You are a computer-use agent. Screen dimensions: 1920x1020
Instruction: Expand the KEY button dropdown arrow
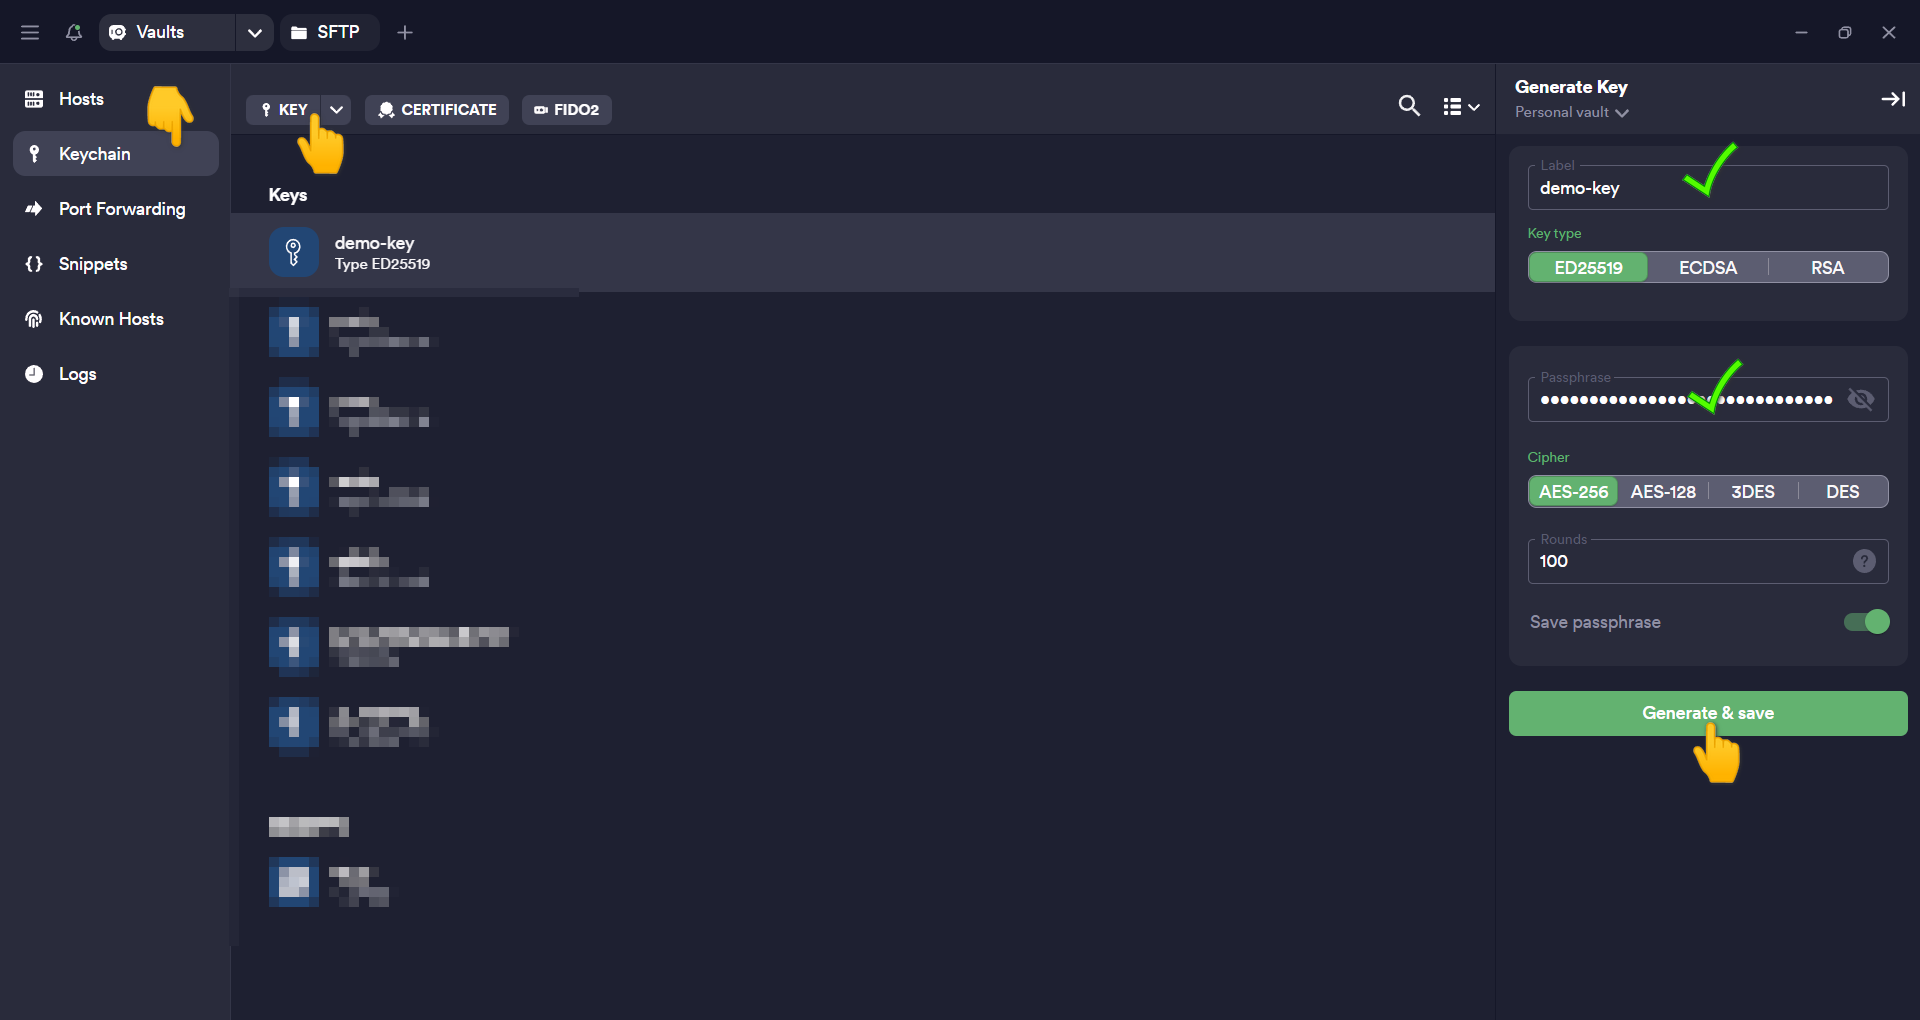coord(337,110)
